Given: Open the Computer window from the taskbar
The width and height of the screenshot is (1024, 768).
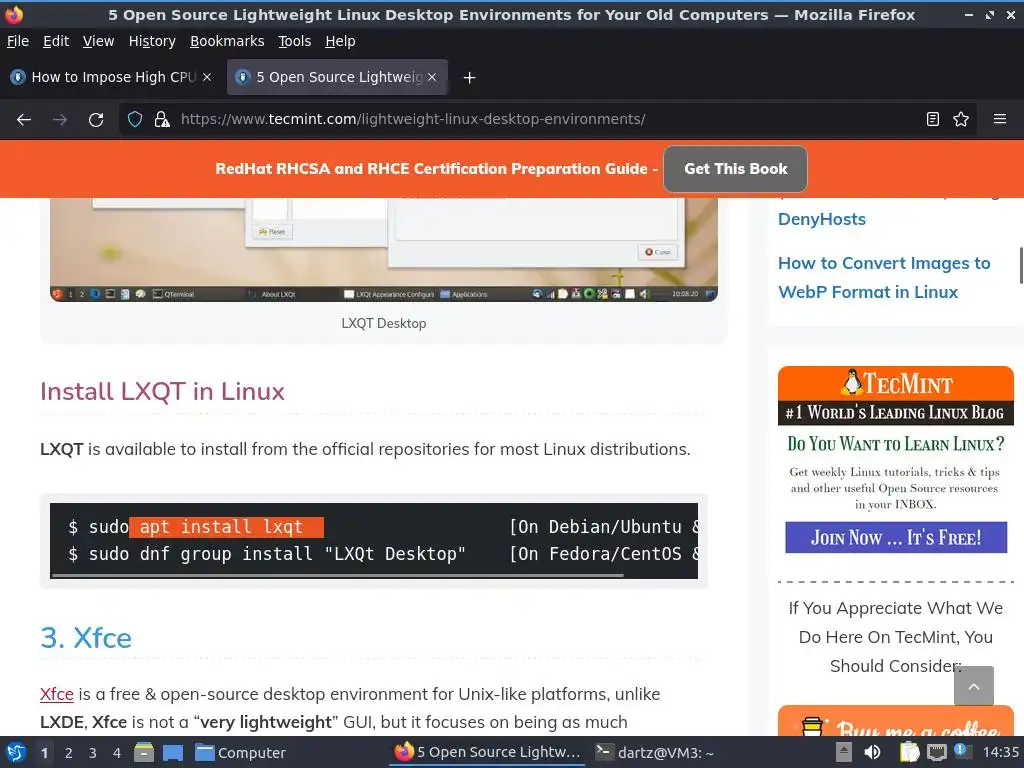Looking at the screenshot, I should [x=240, y=753].
